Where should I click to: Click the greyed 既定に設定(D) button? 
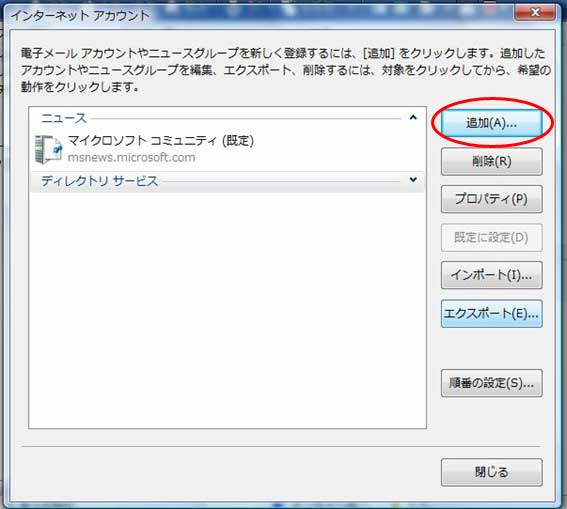(x=491, y=238)
